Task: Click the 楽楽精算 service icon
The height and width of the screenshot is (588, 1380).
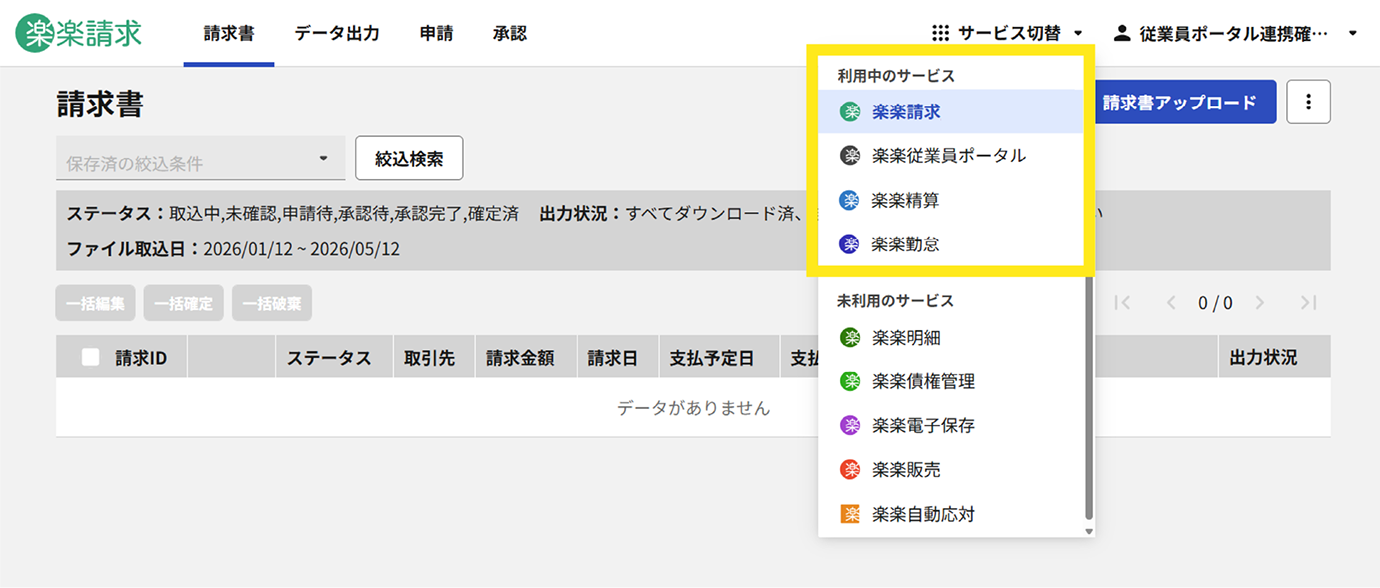Action: 850,200
